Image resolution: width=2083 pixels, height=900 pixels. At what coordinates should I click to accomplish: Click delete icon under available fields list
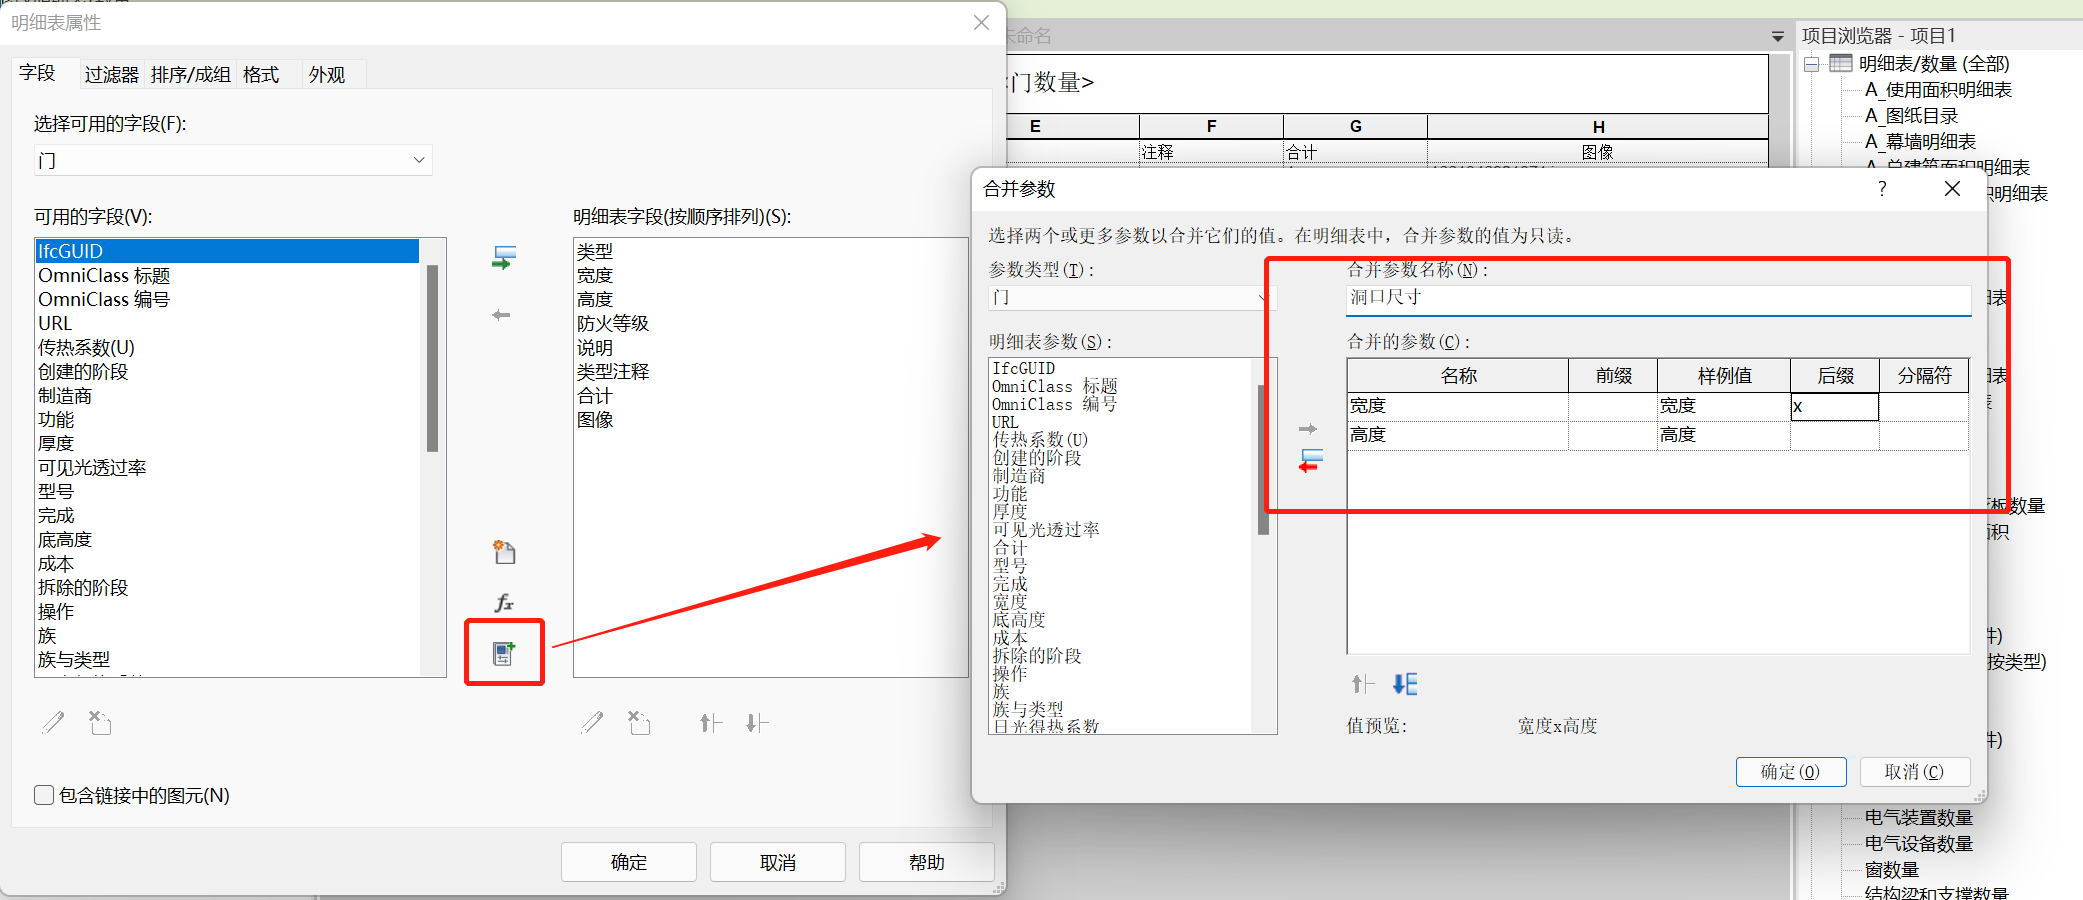tap(100, 722)
